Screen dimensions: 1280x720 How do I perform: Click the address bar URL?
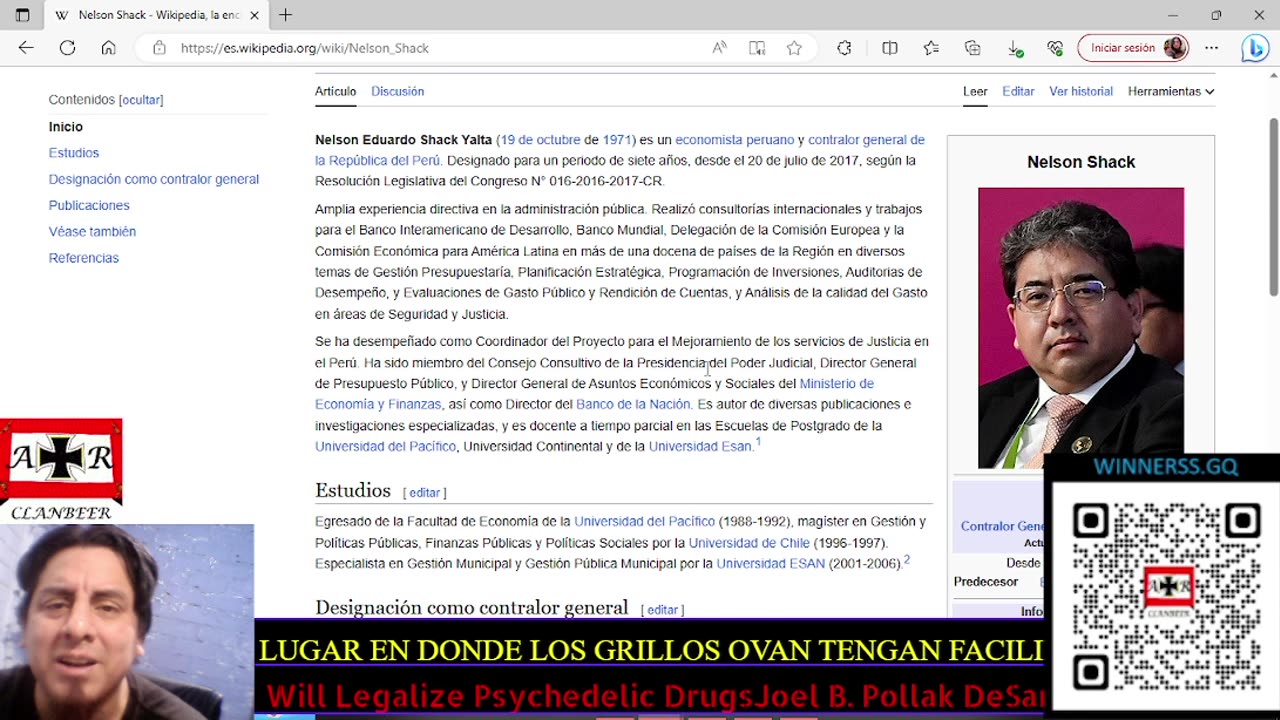point(305,48)
